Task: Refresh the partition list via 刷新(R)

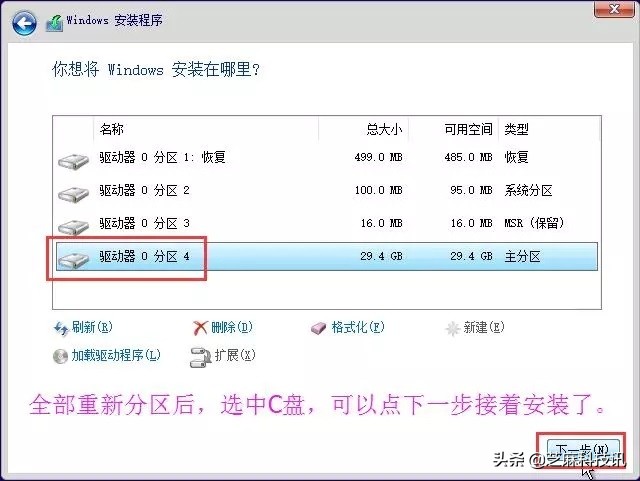Action: point(83,327)
